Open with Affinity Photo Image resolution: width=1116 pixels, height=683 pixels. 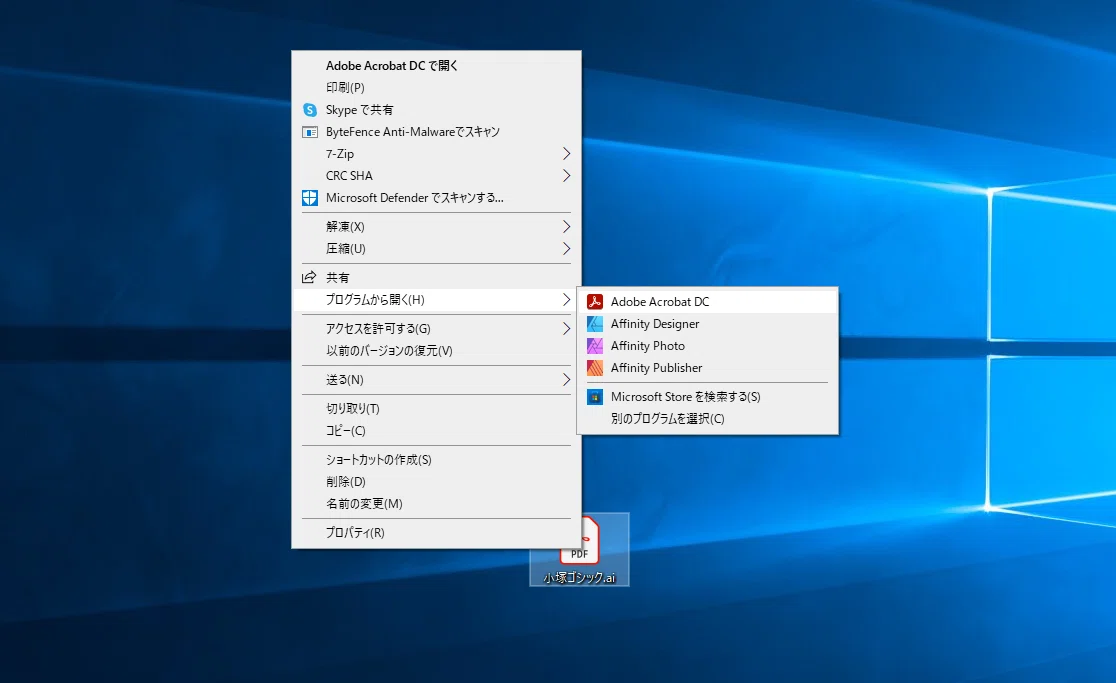707,346
